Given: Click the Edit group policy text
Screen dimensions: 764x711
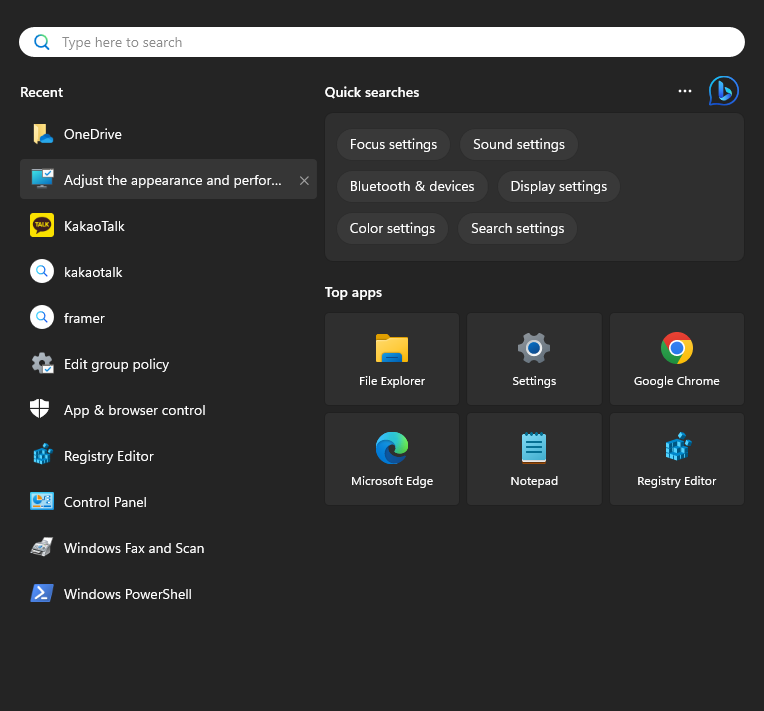Looking at the screenshot, I should 116,365.
